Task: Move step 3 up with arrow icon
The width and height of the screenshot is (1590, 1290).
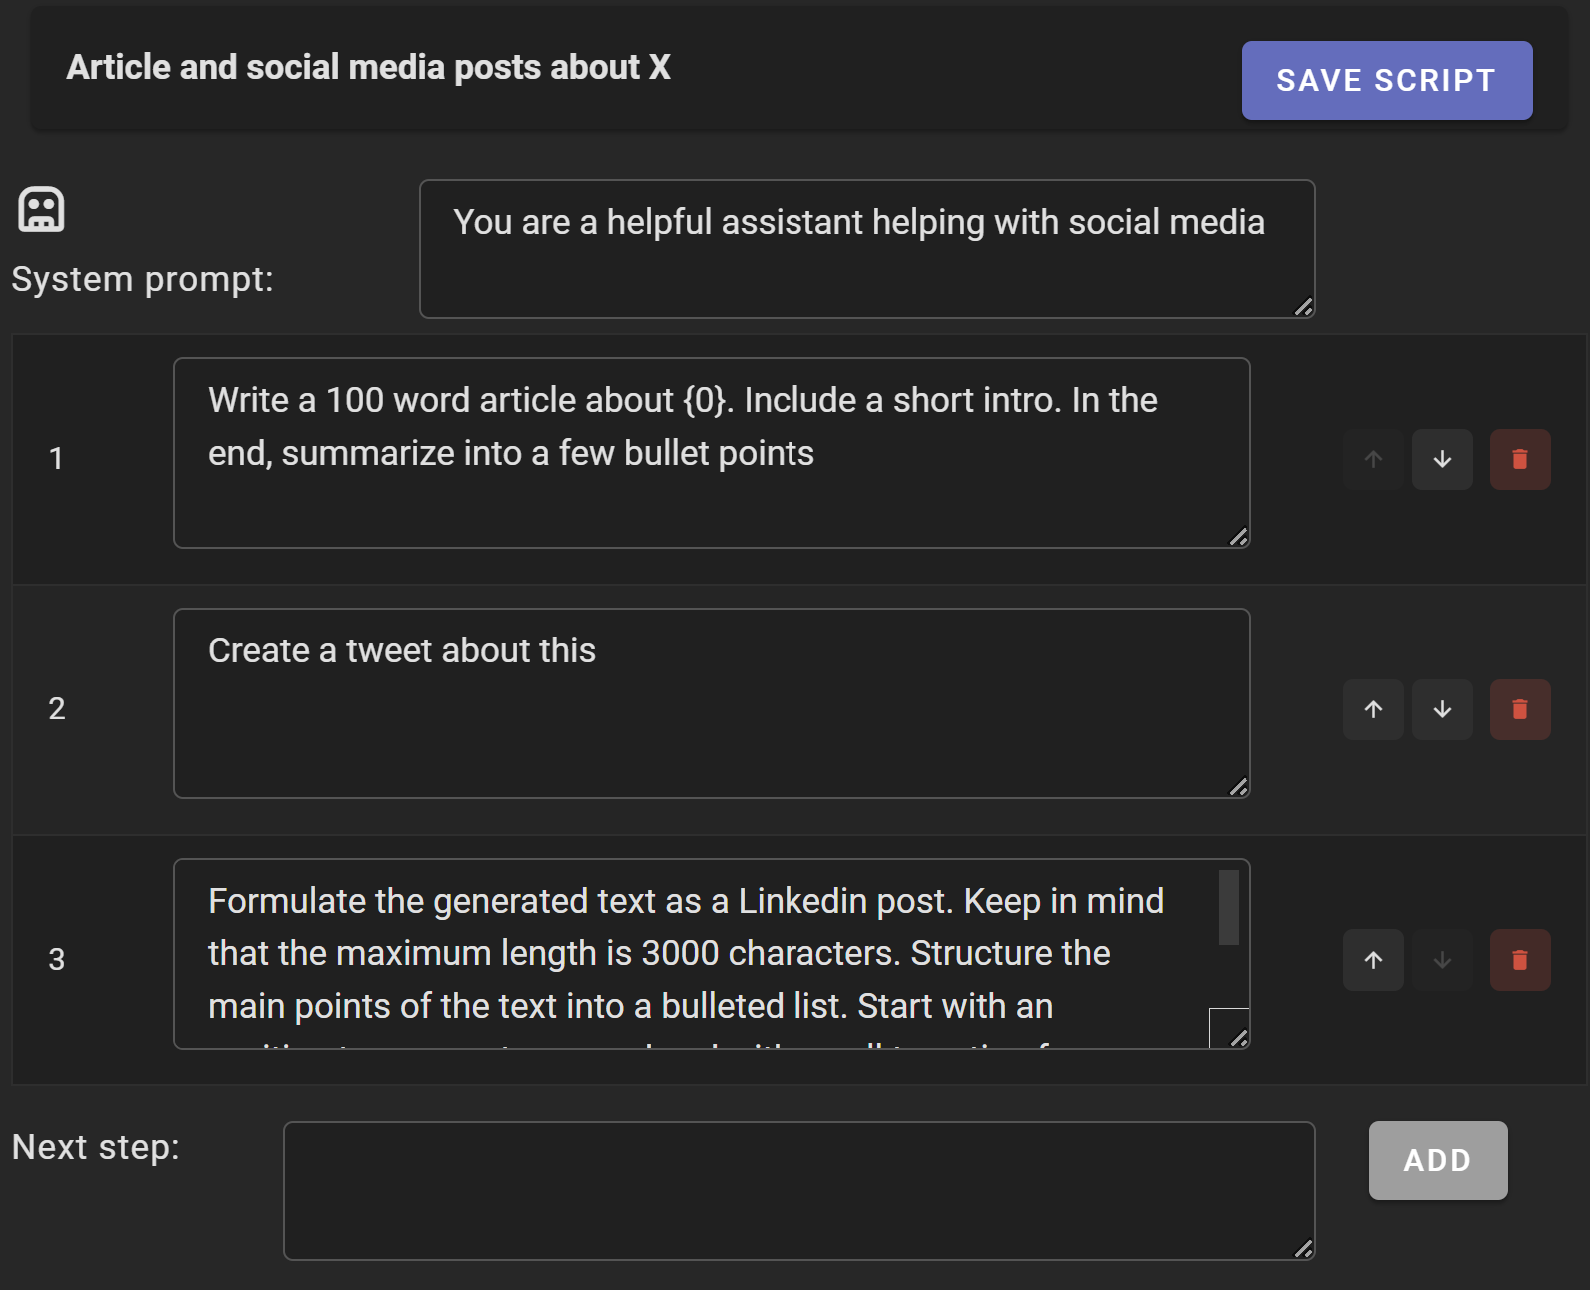Action: 1373,960
